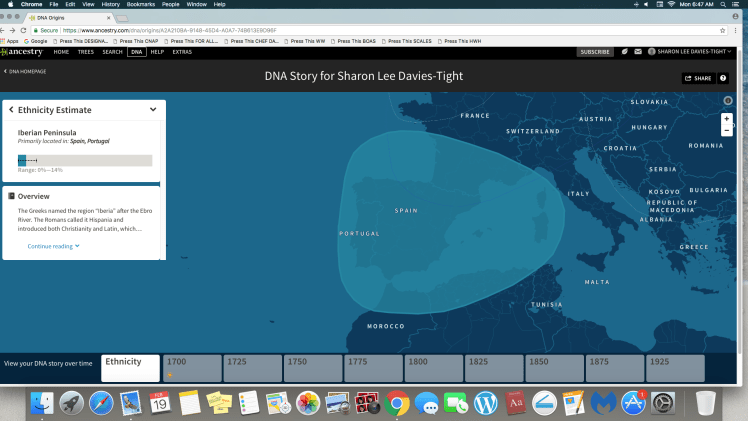
Task: Open WordPress from the Dock
Action: (486, 403)
